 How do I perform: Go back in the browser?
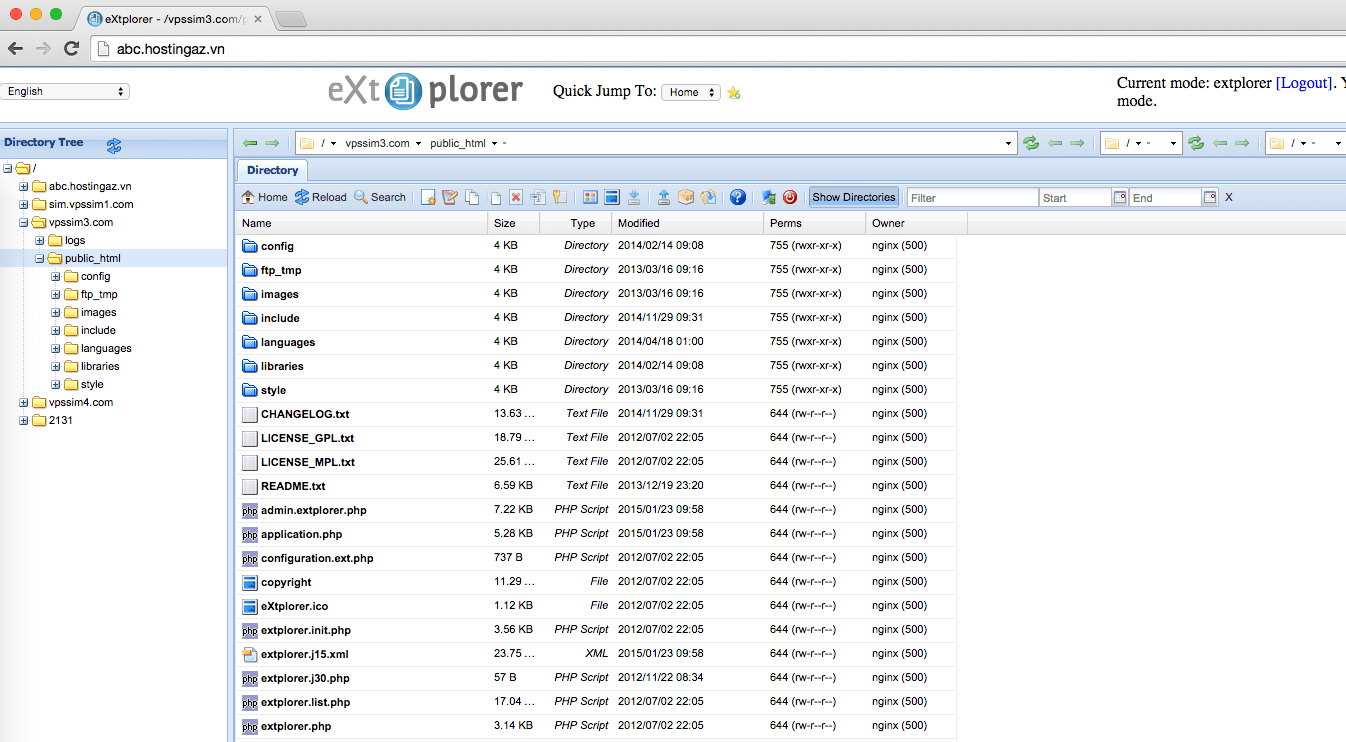(15, 49)
